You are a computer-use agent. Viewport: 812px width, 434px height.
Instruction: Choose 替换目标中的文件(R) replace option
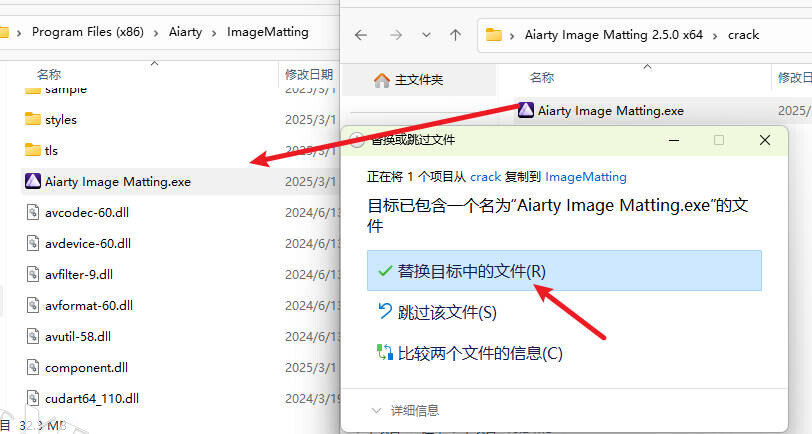pos(564,271)
